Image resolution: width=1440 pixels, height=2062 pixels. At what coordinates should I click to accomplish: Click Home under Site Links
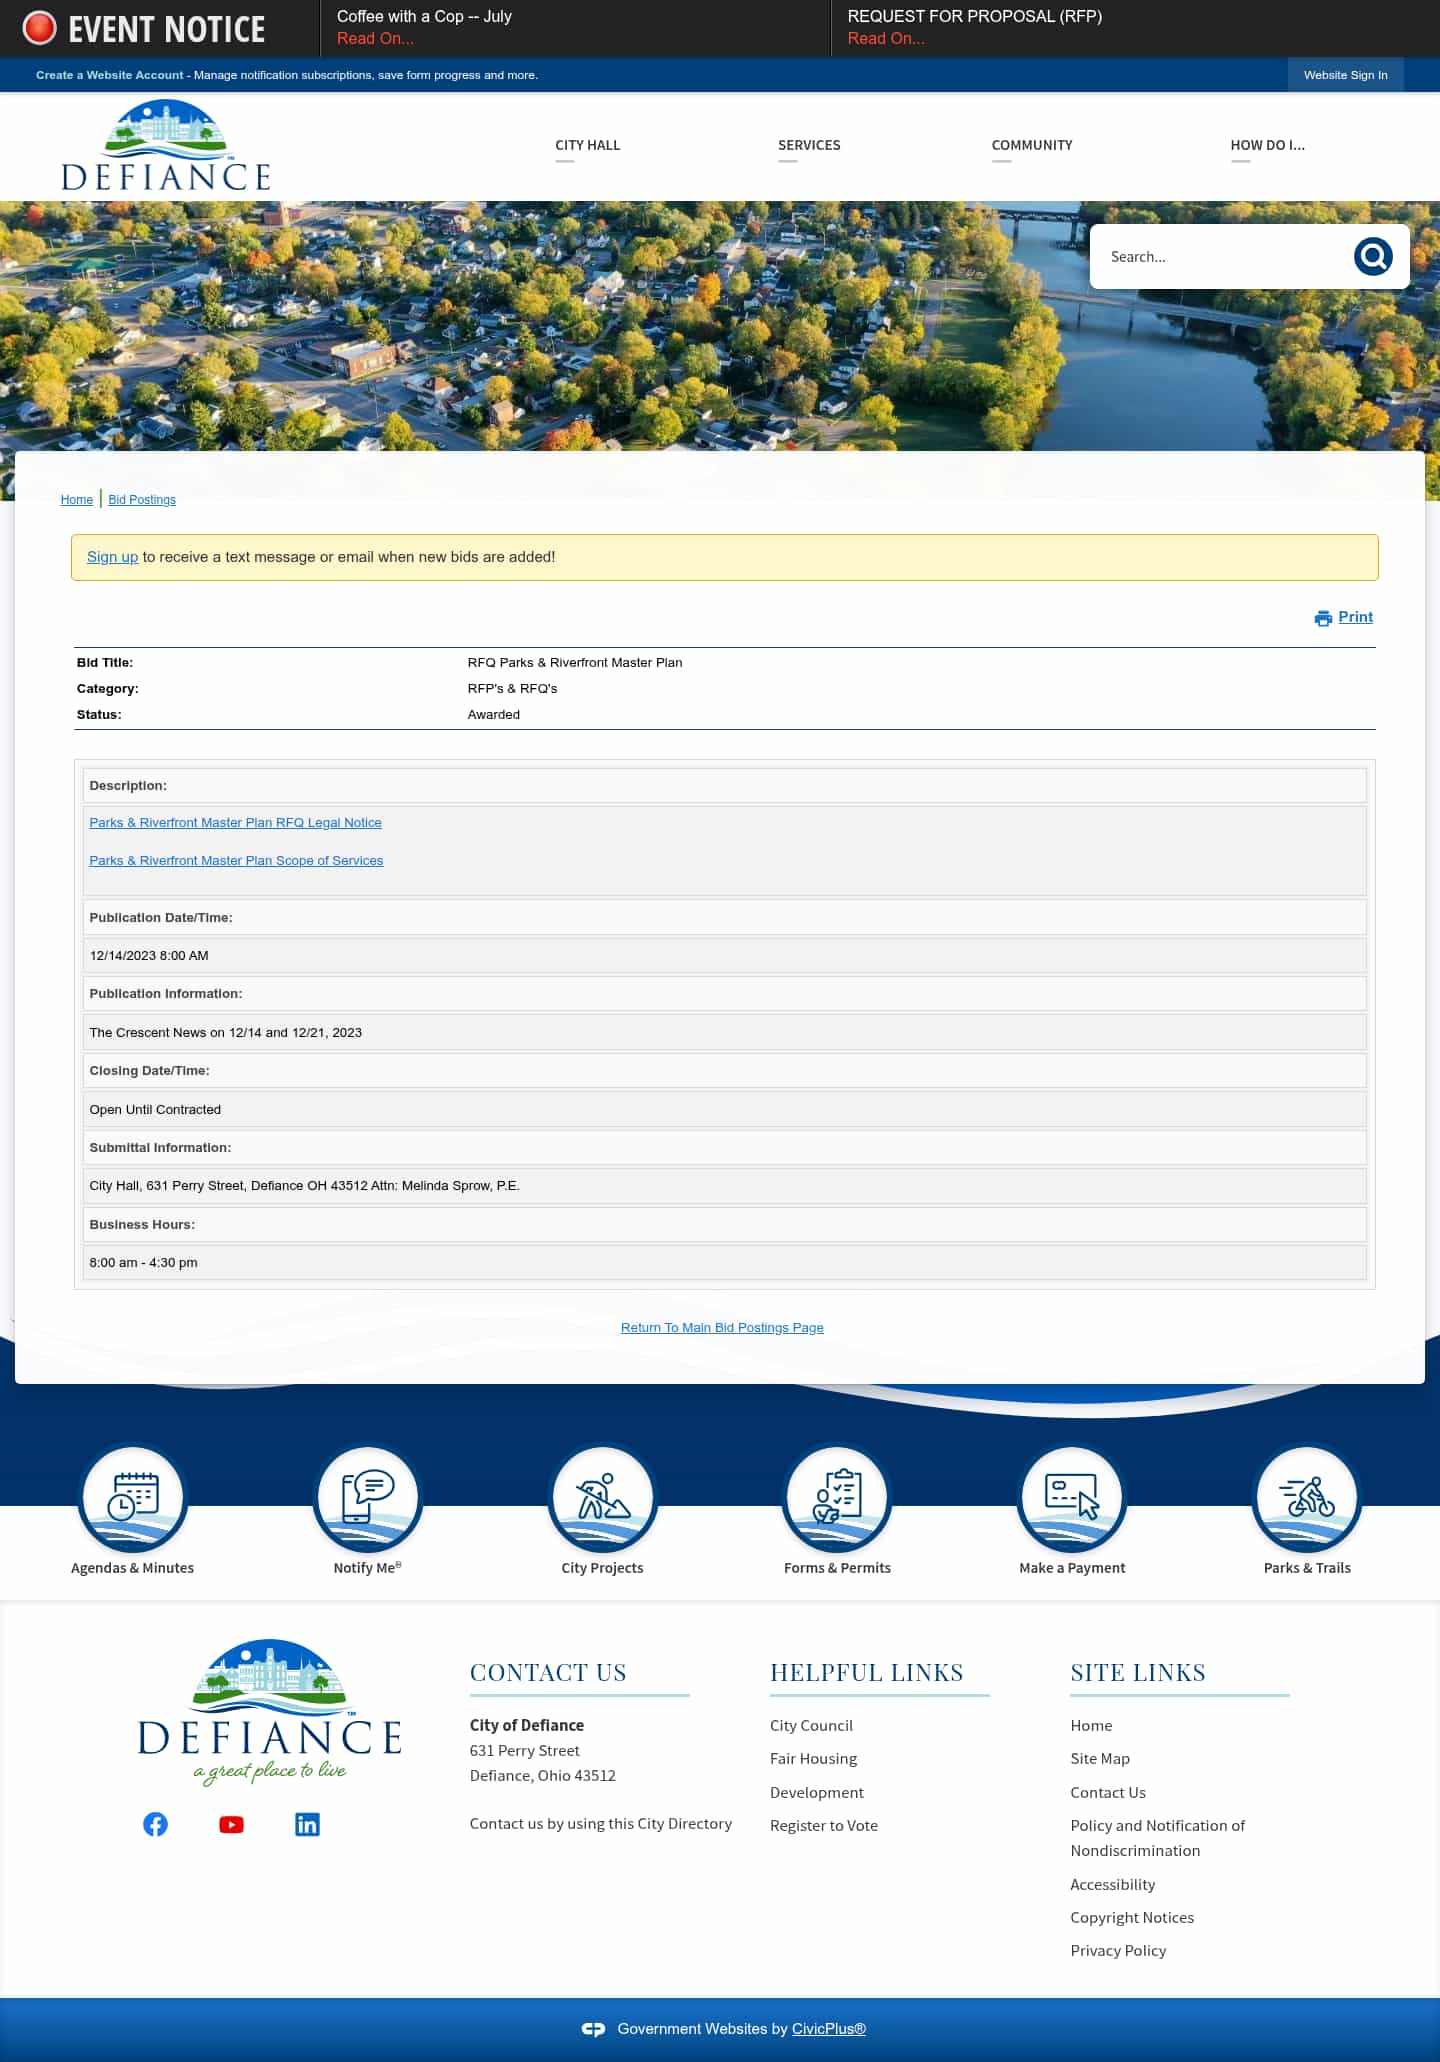(1091, 1726)
